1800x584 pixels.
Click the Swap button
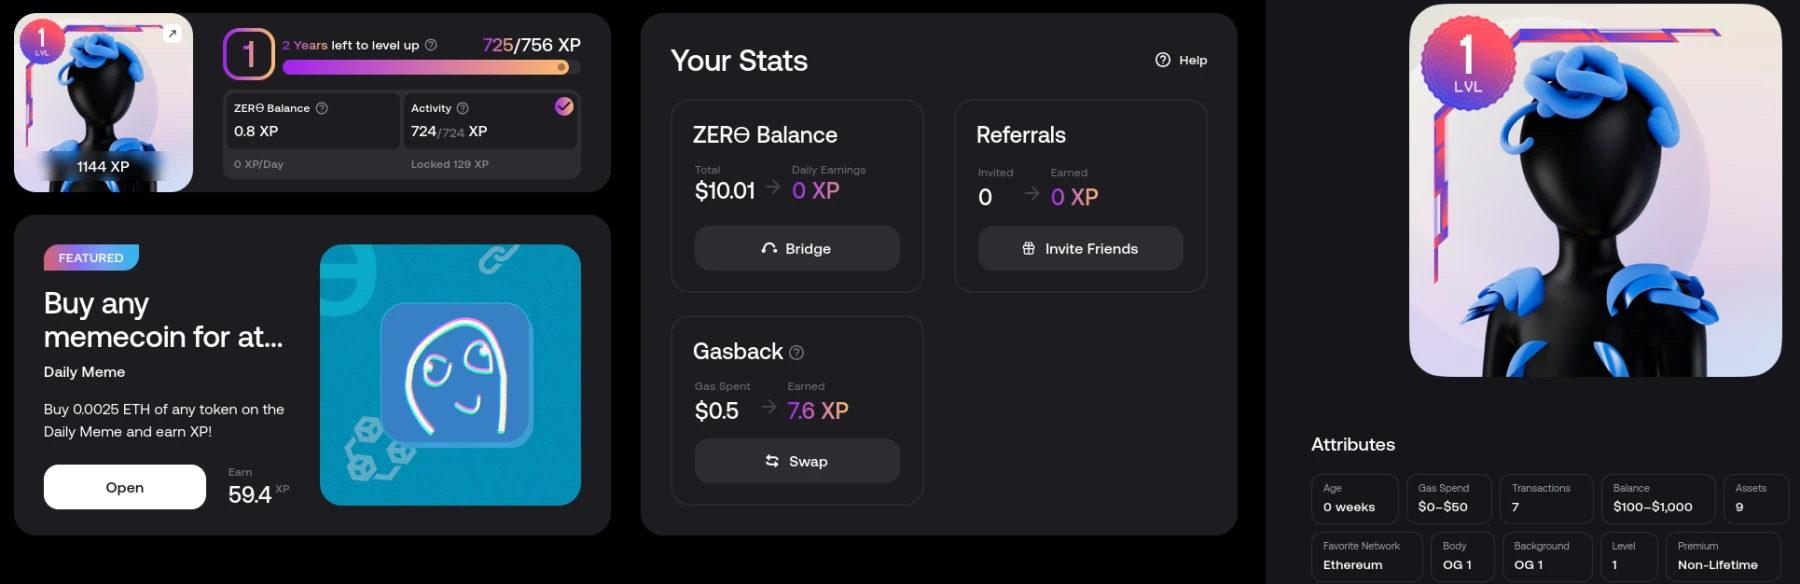point(797,461)
